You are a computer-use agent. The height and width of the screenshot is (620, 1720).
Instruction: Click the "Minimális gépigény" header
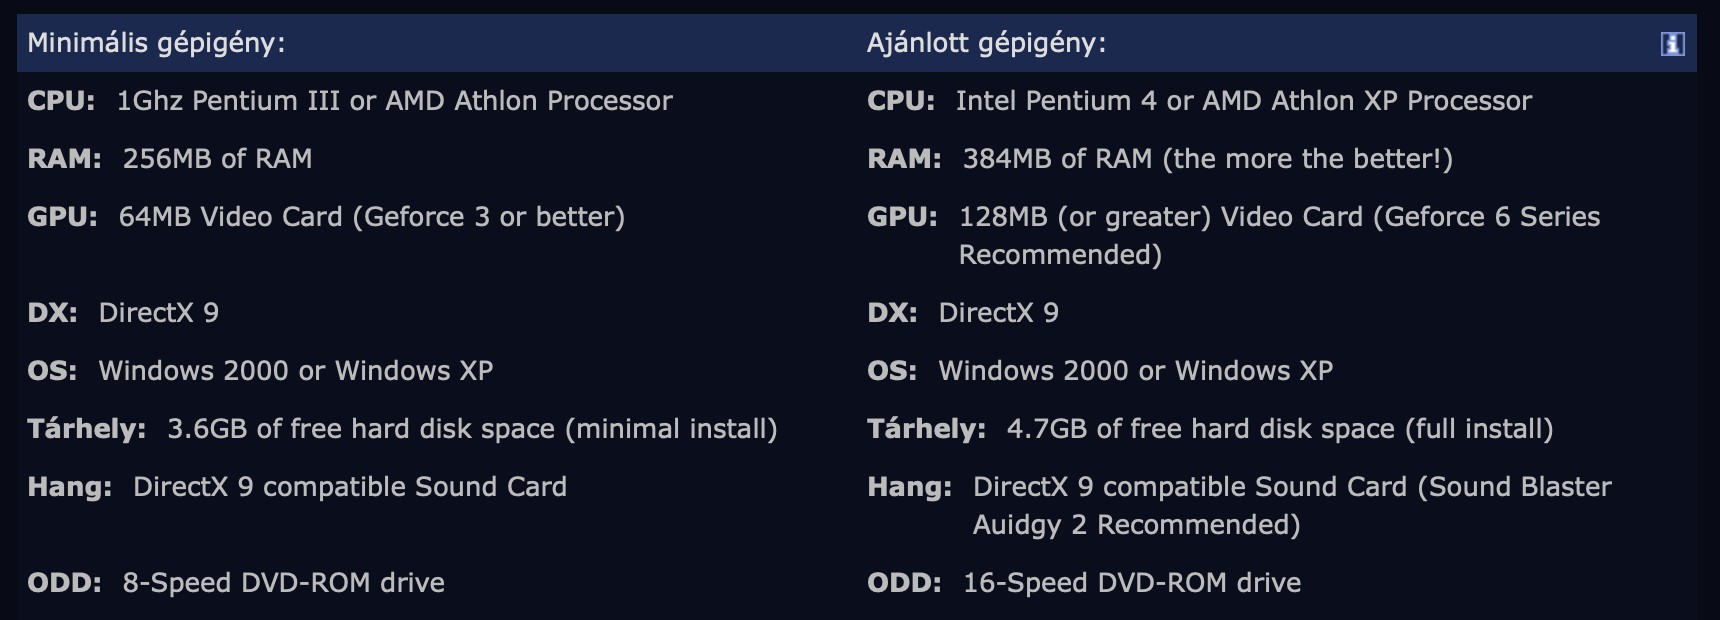pos(156,43)
